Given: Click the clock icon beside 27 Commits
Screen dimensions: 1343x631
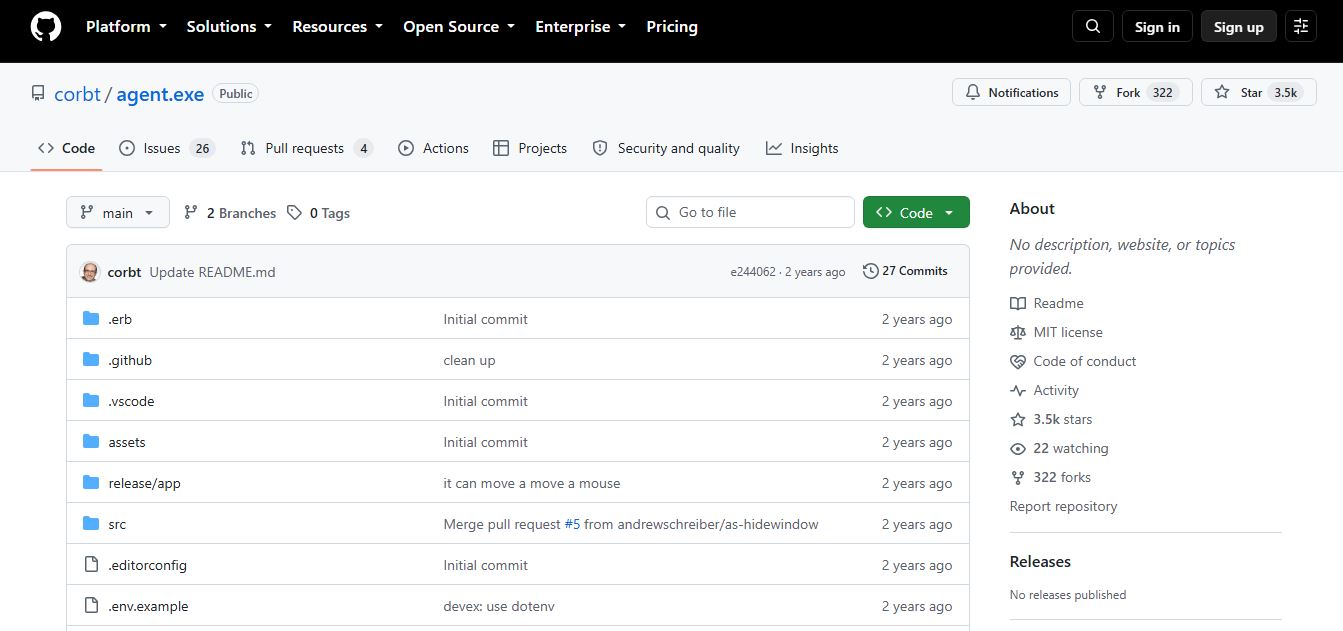Looking at the screenshot, I should [870, 271].
